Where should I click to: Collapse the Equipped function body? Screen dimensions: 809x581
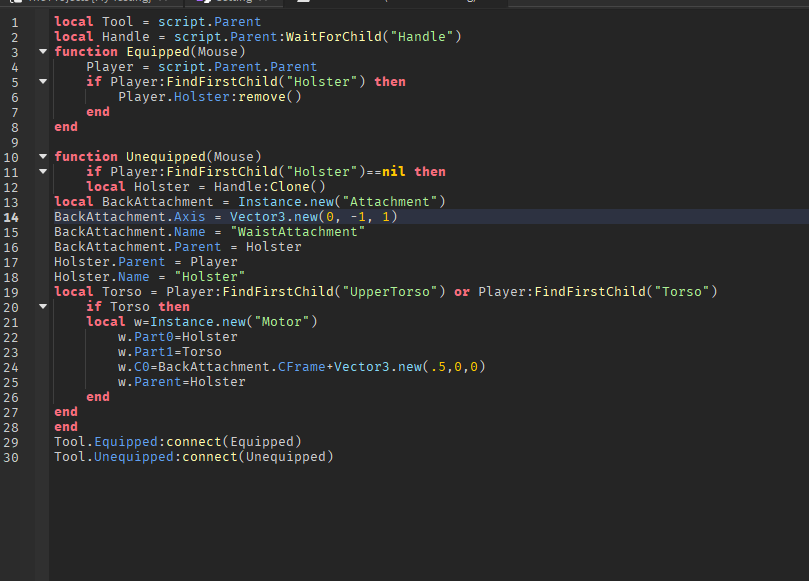[x=41, y=51]
